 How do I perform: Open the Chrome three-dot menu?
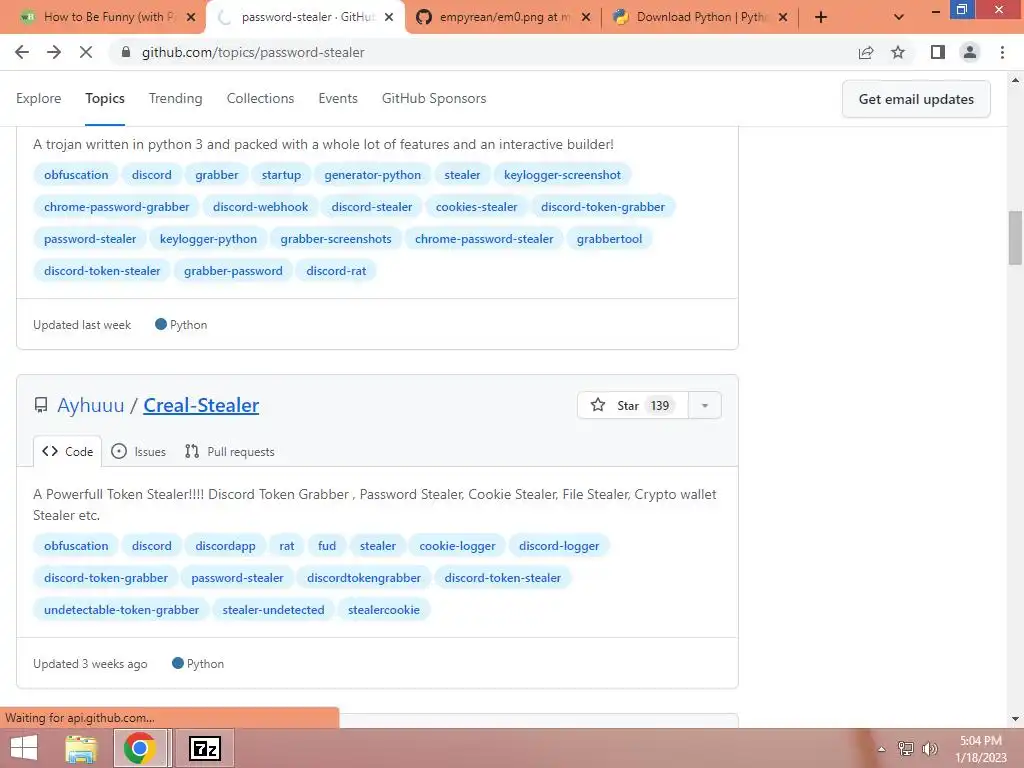[x=1002, y=52]
